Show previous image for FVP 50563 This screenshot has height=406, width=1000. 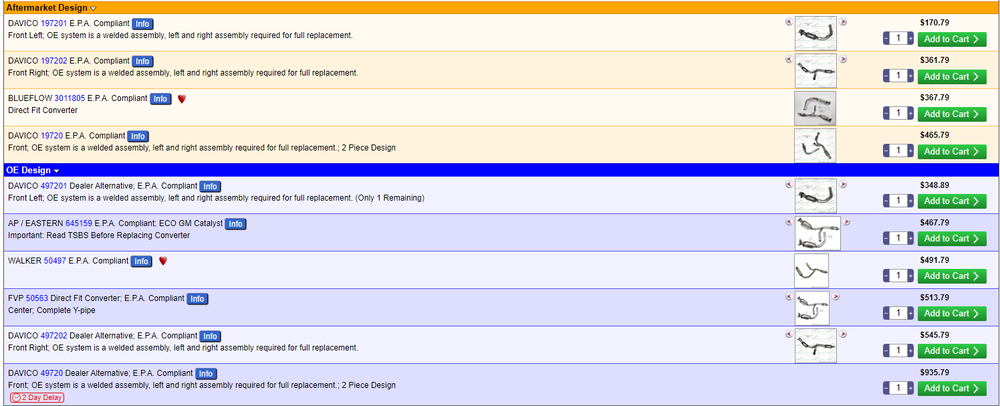pyautogui.click(x=789, y=297)
